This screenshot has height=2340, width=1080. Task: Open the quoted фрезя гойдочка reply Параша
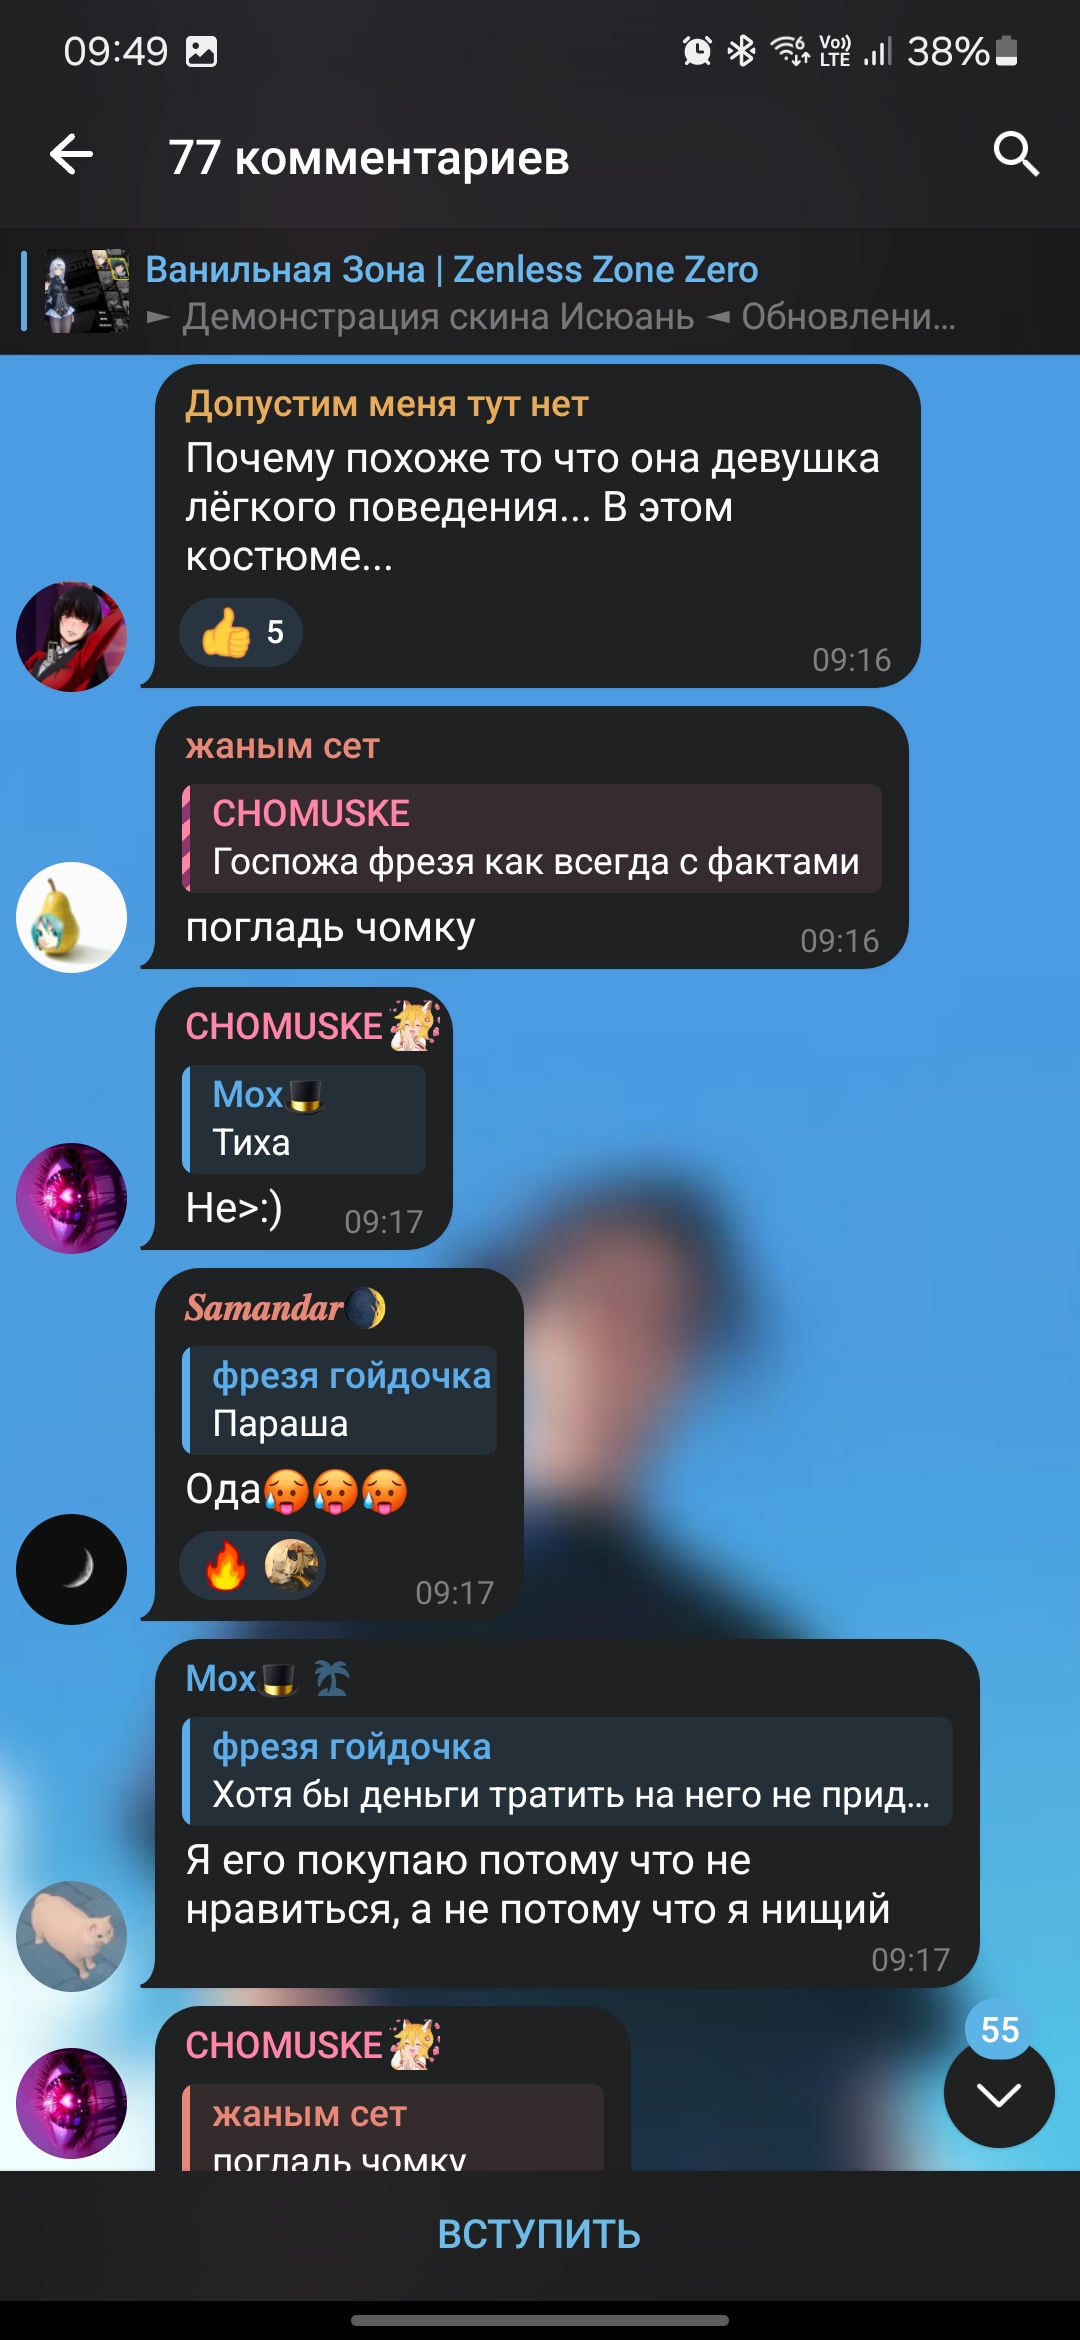(x=340, y=1400)
